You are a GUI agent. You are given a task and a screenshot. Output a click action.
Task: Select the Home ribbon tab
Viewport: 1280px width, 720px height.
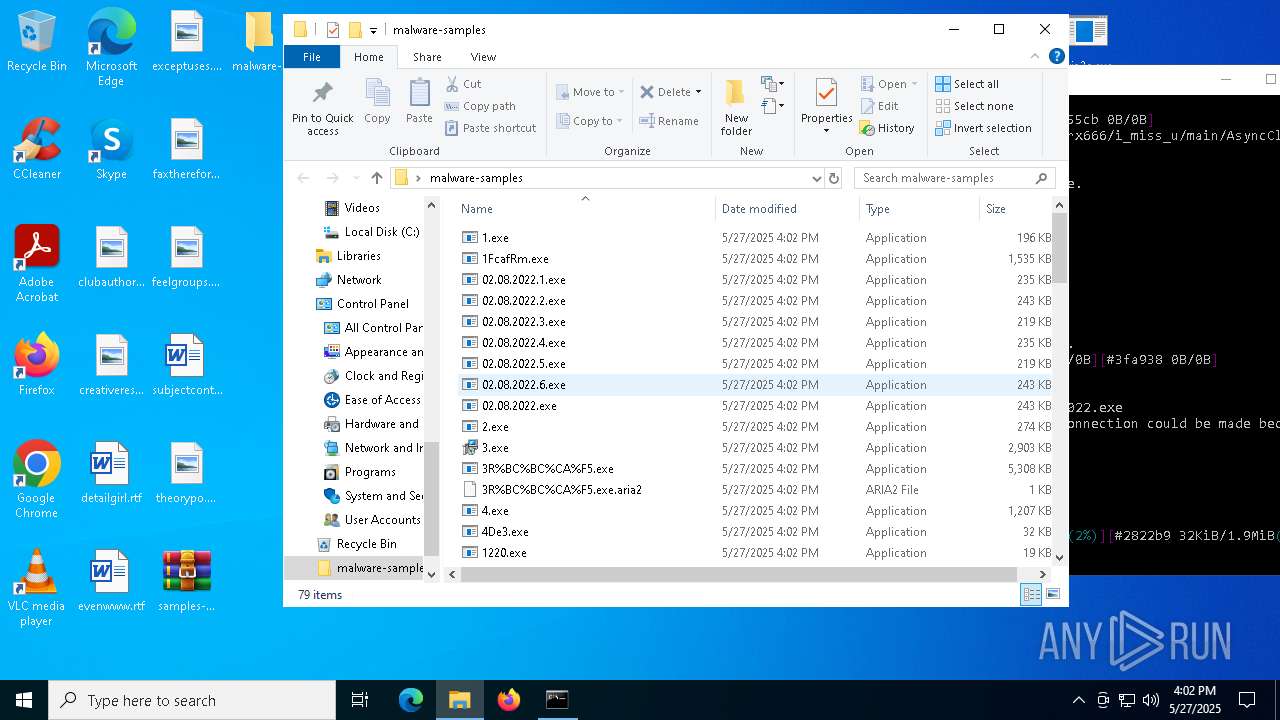tap(368, 57)
